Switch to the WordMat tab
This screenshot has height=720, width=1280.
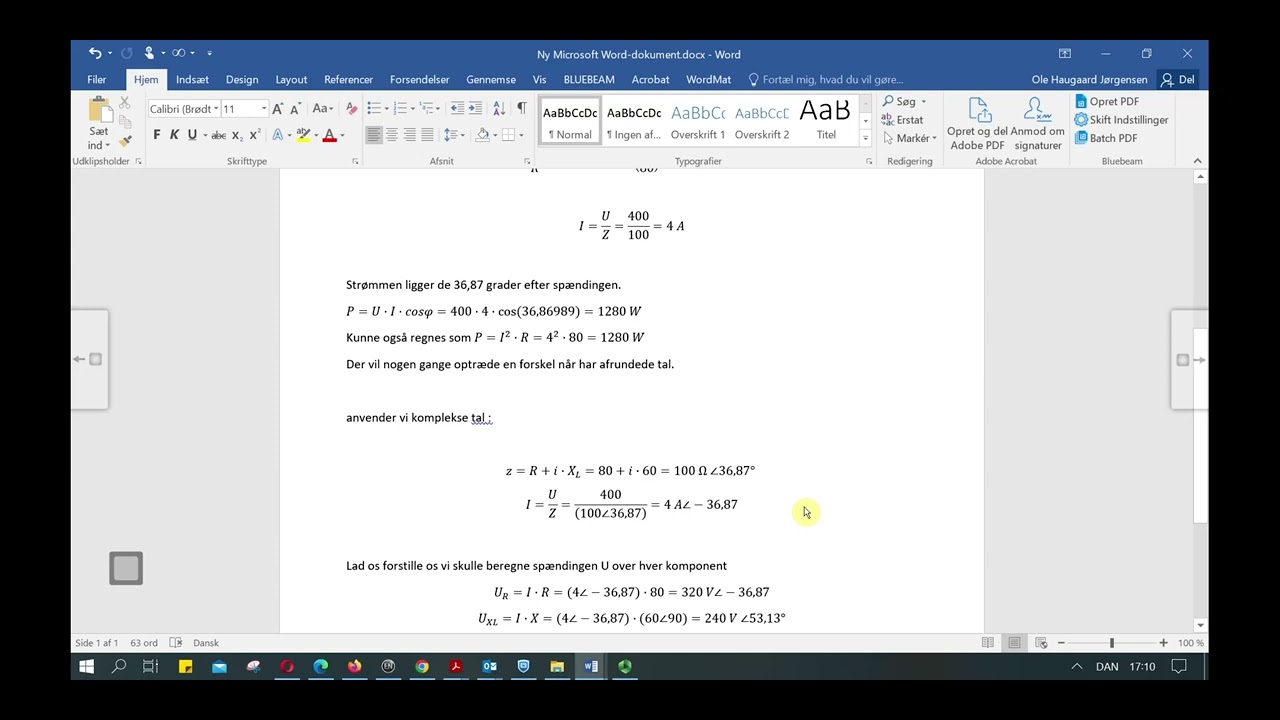click(708, 79)
